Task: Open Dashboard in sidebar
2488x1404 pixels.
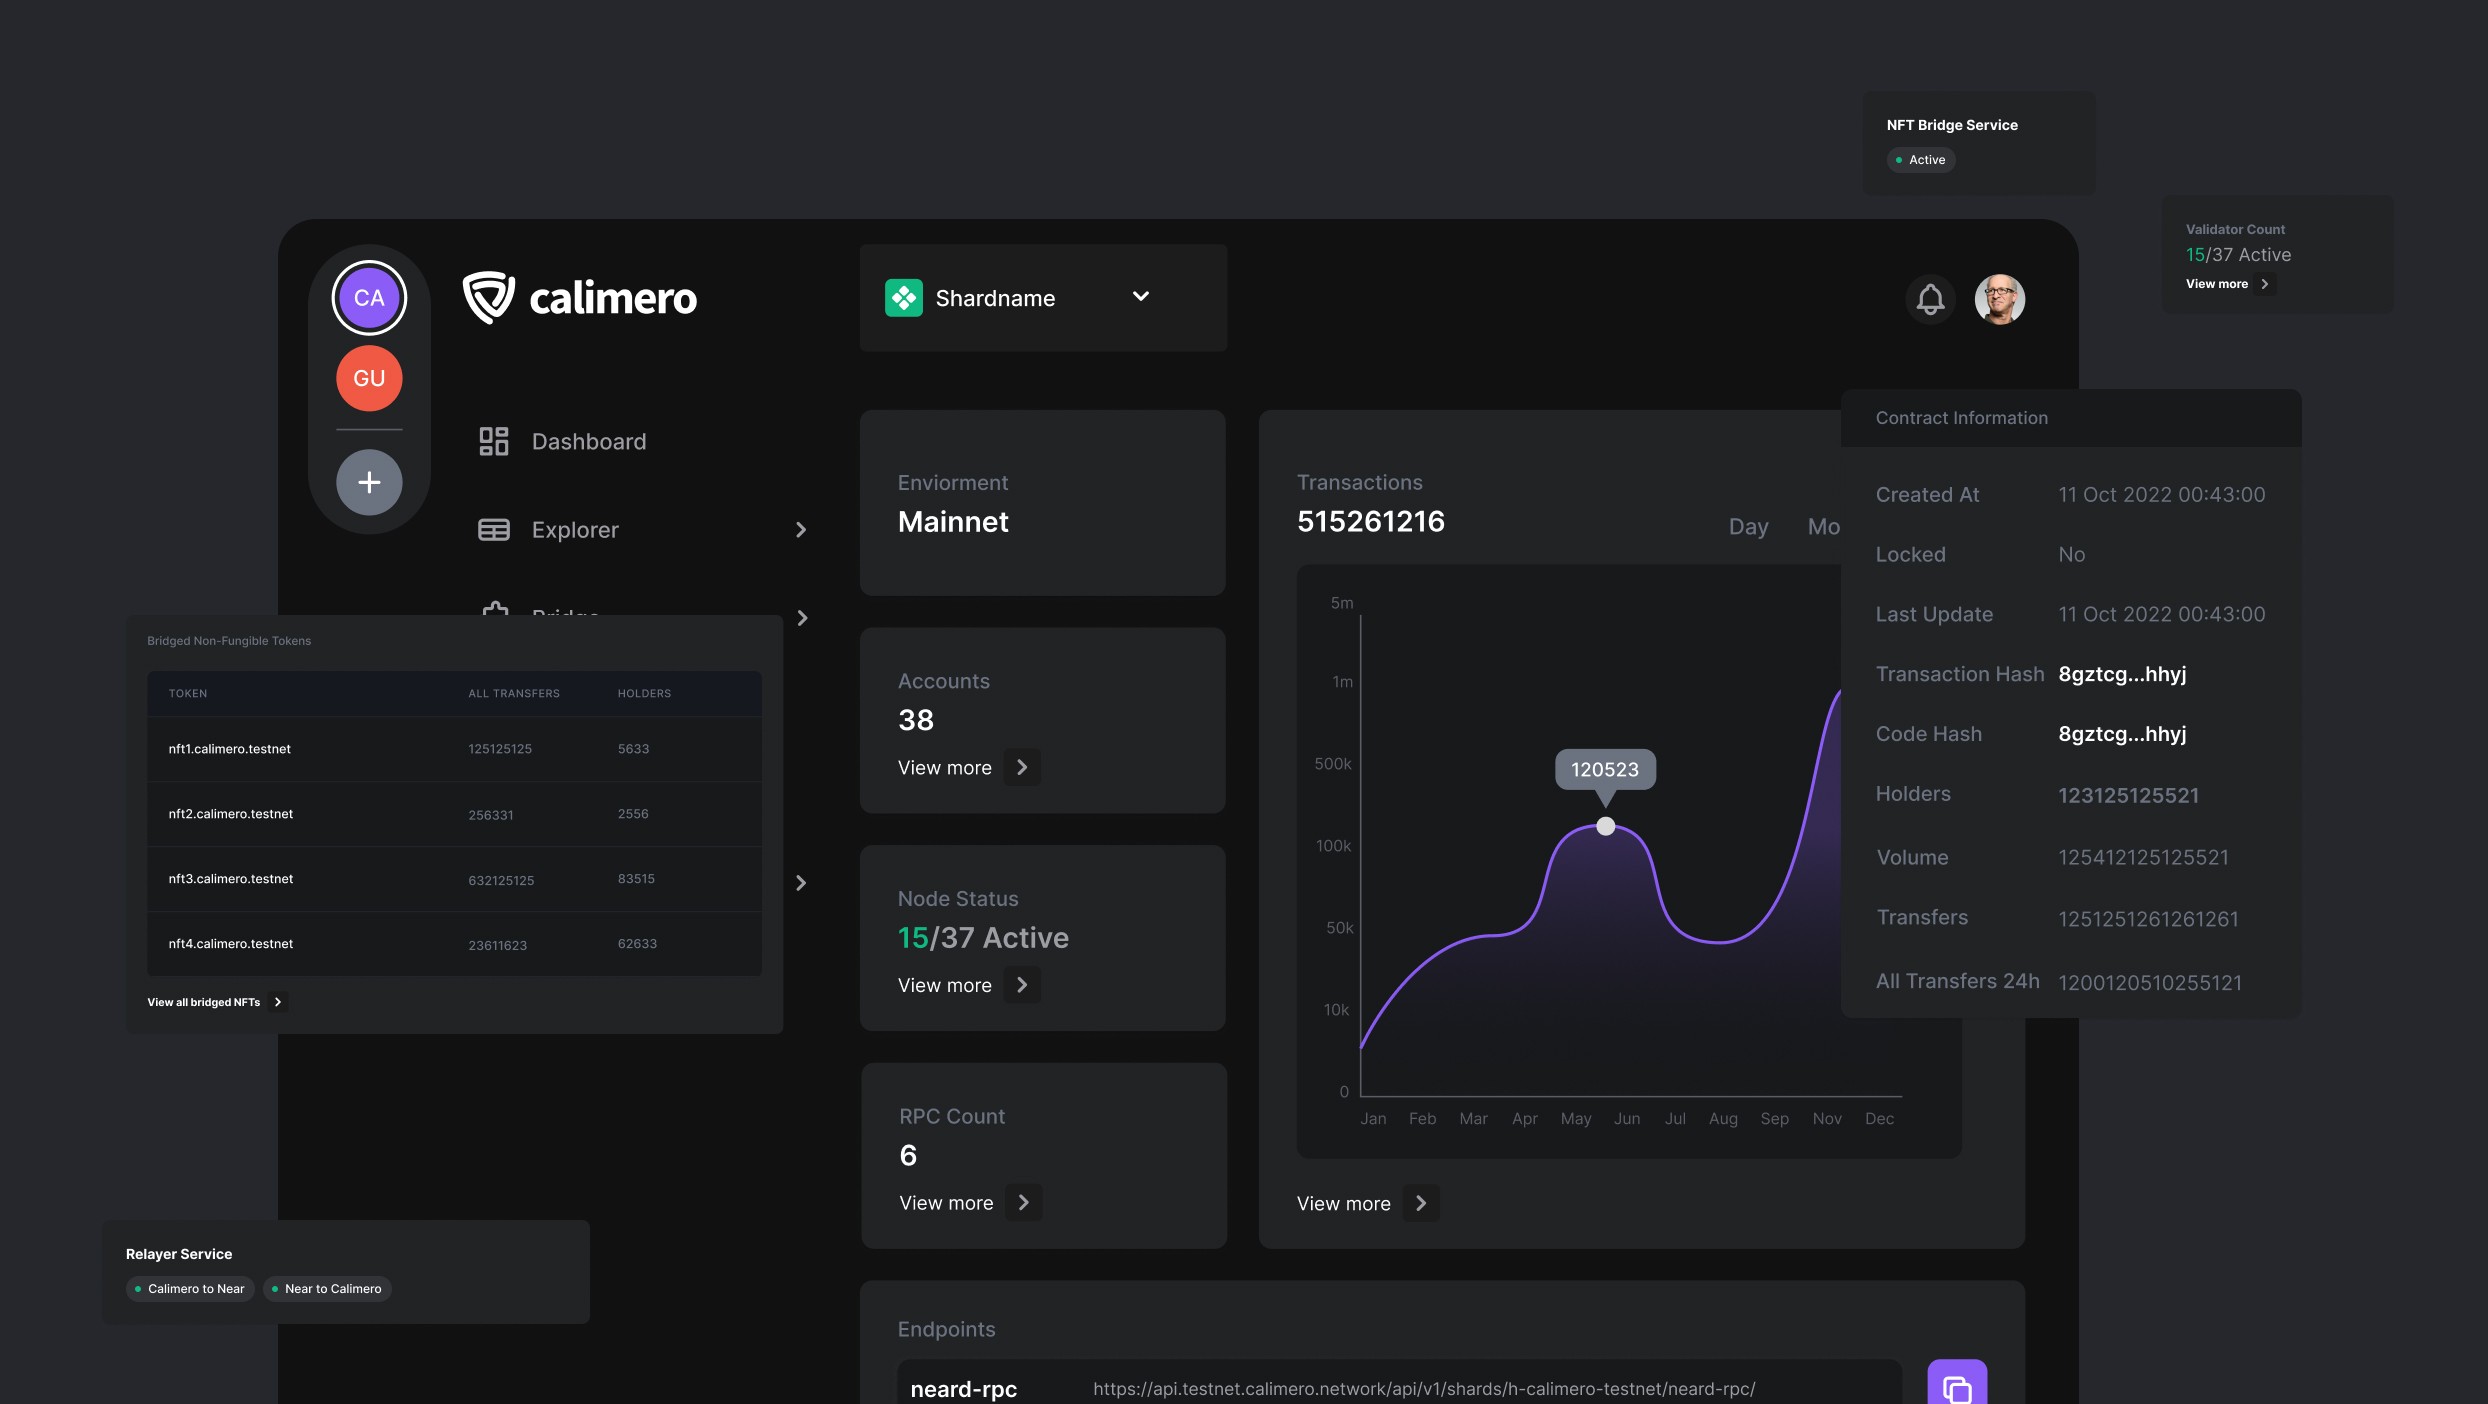Action: [x=588, y=442]
